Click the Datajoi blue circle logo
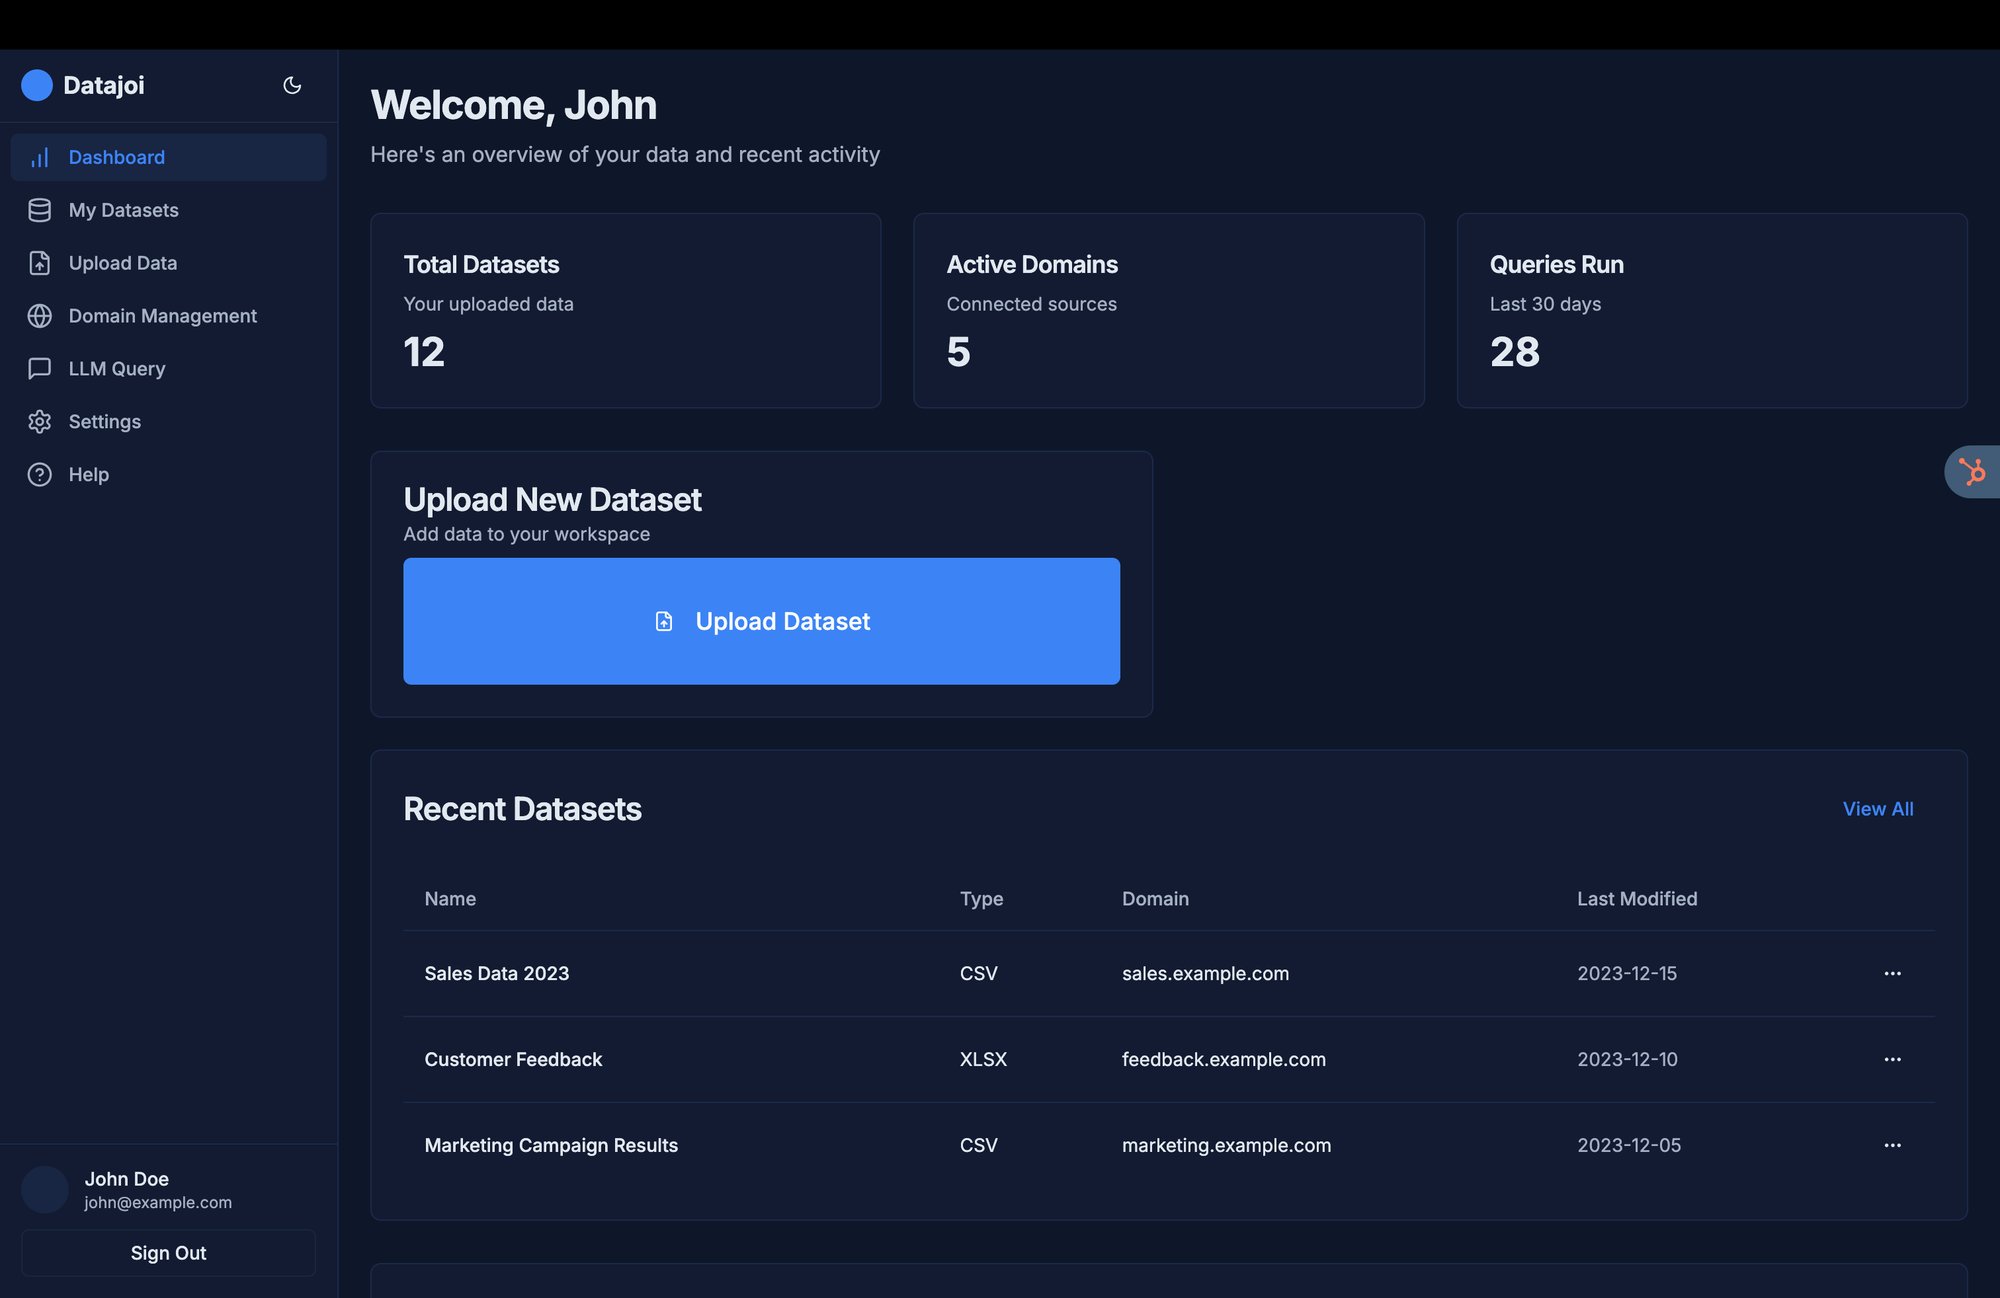 [37, 85]
